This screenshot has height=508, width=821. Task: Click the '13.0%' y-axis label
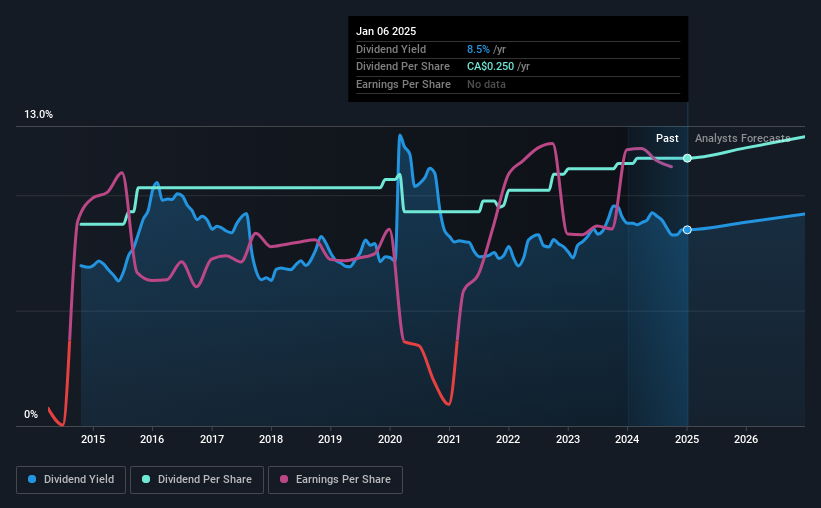pyautogui.click(x=39, y=115)
